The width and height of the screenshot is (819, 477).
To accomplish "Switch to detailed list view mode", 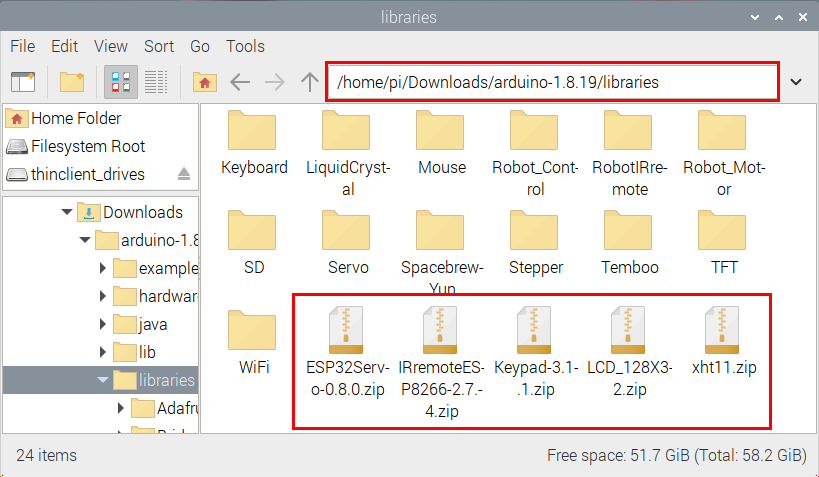I will 155,82.
